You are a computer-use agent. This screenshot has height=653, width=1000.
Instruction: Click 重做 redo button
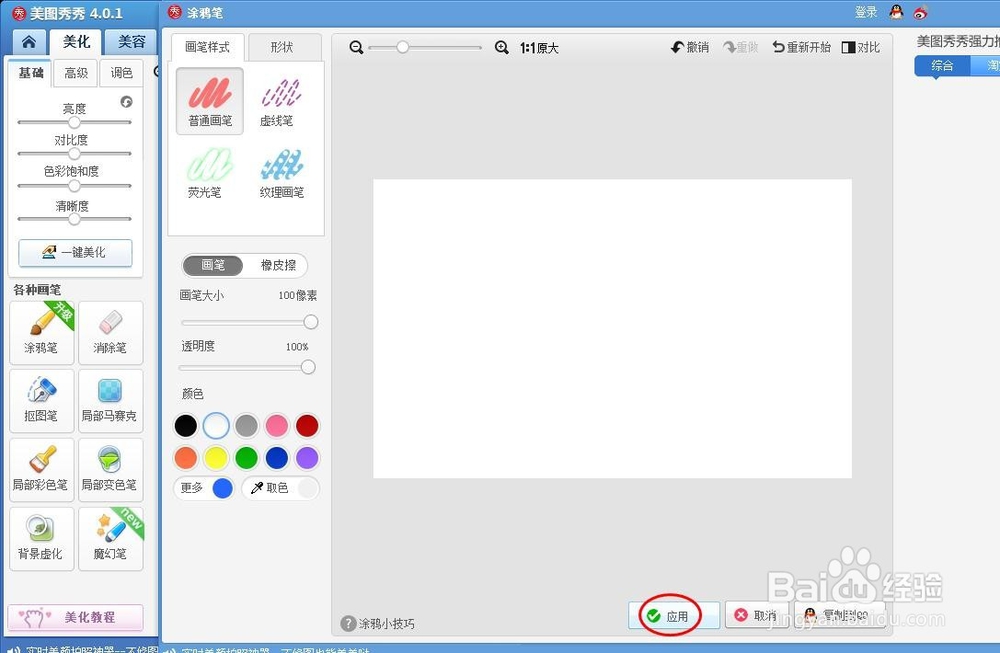click(x=740, y=47)
